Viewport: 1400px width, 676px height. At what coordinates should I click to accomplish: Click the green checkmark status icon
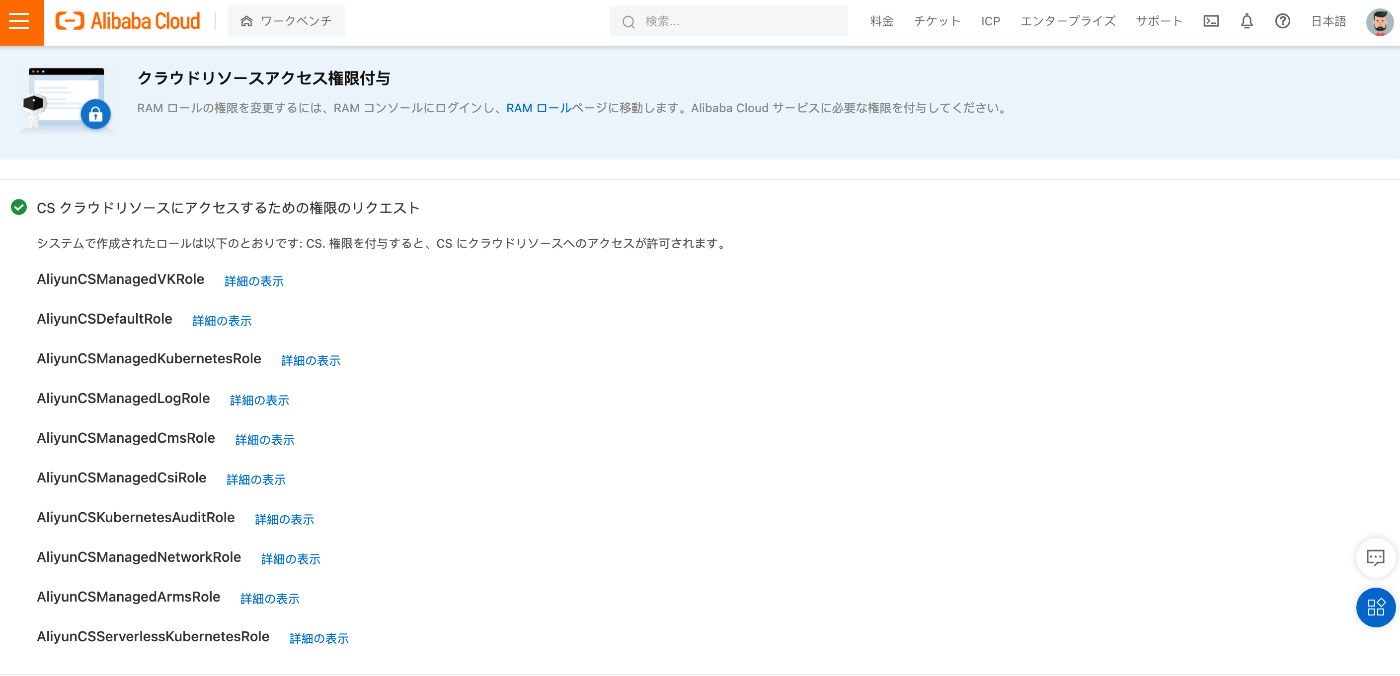tap(19, 207)
